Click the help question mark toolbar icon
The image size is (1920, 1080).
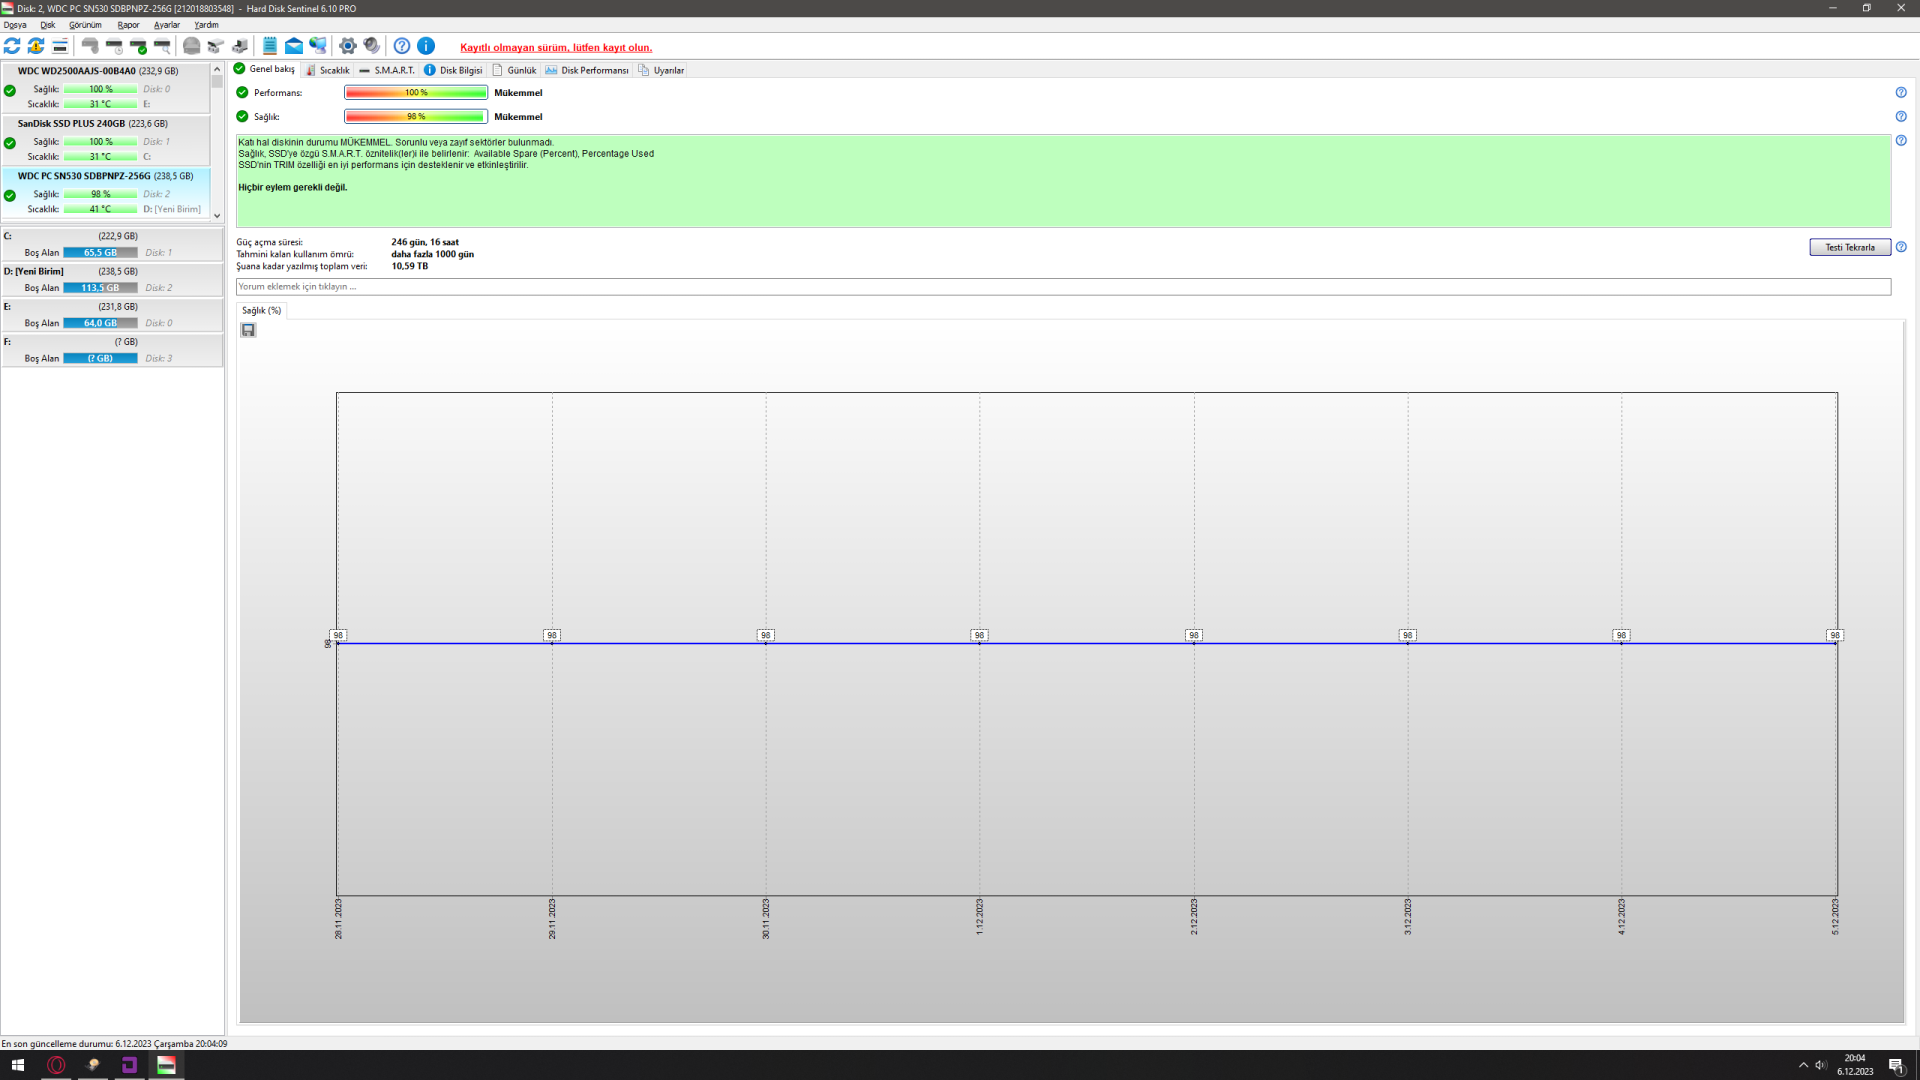point(402,46)
